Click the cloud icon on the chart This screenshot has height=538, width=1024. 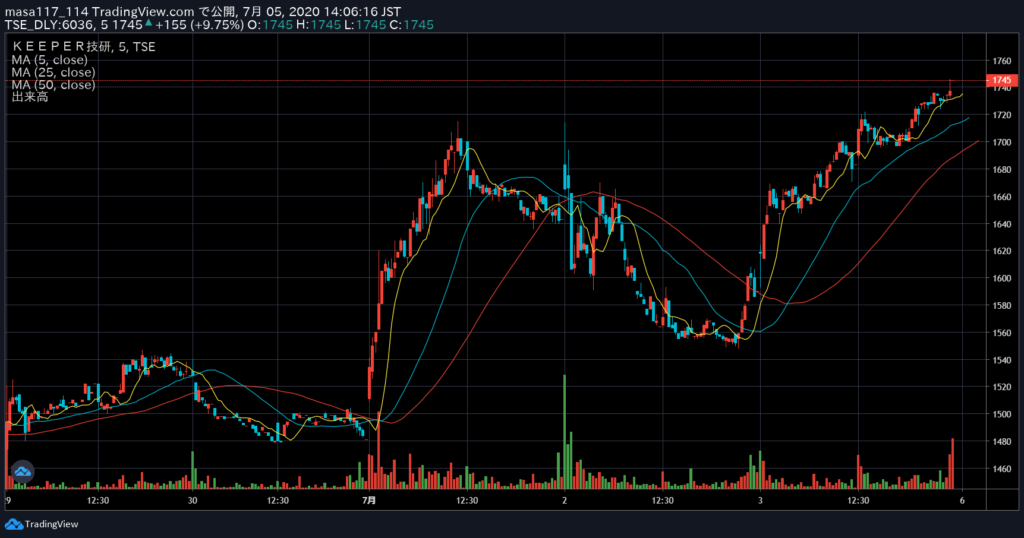click(22, 471)
